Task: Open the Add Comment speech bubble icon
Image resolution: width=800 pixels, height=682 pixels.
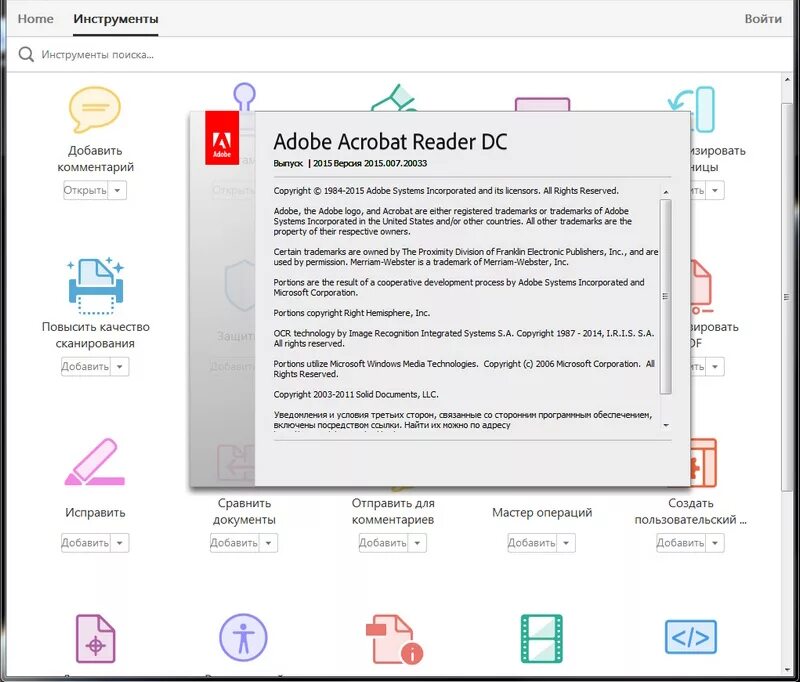Action: click(x=95, y=109)
